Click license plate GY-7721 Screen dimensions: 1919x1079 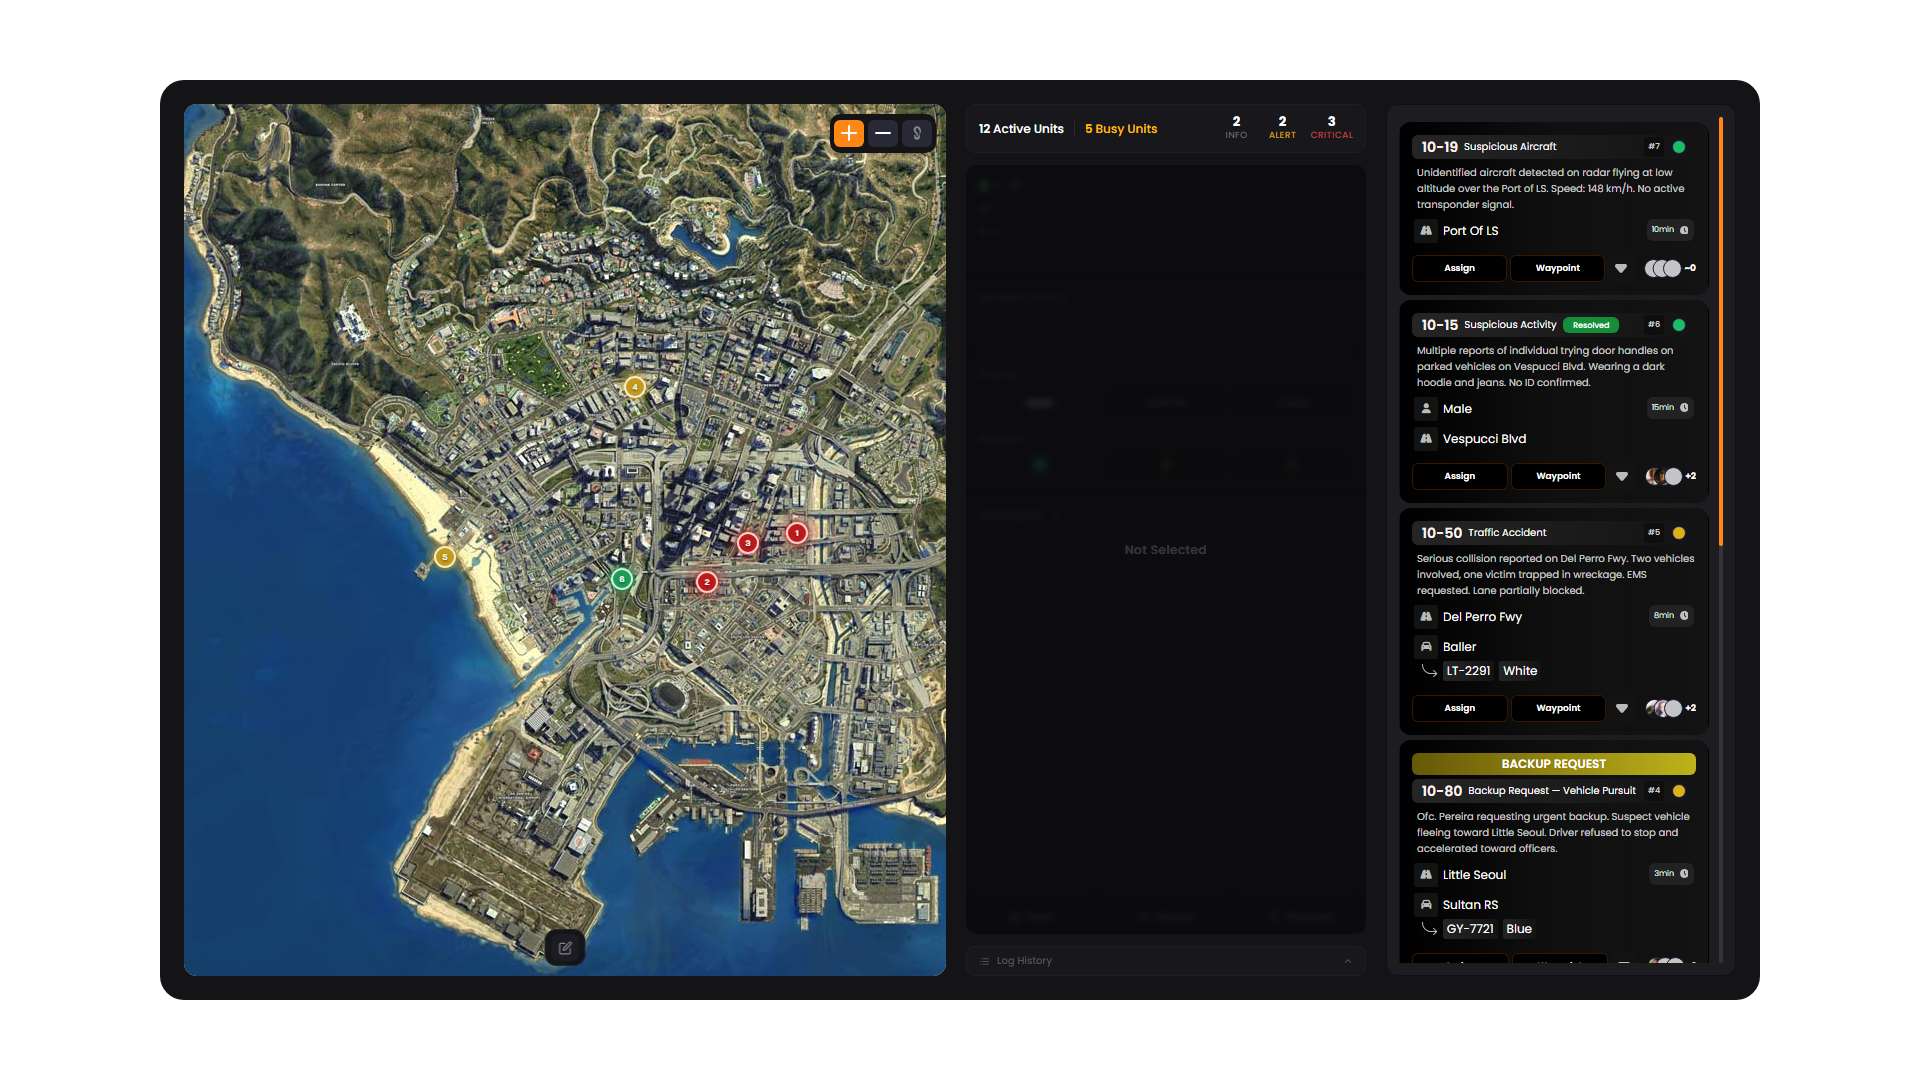point(1470,929)
